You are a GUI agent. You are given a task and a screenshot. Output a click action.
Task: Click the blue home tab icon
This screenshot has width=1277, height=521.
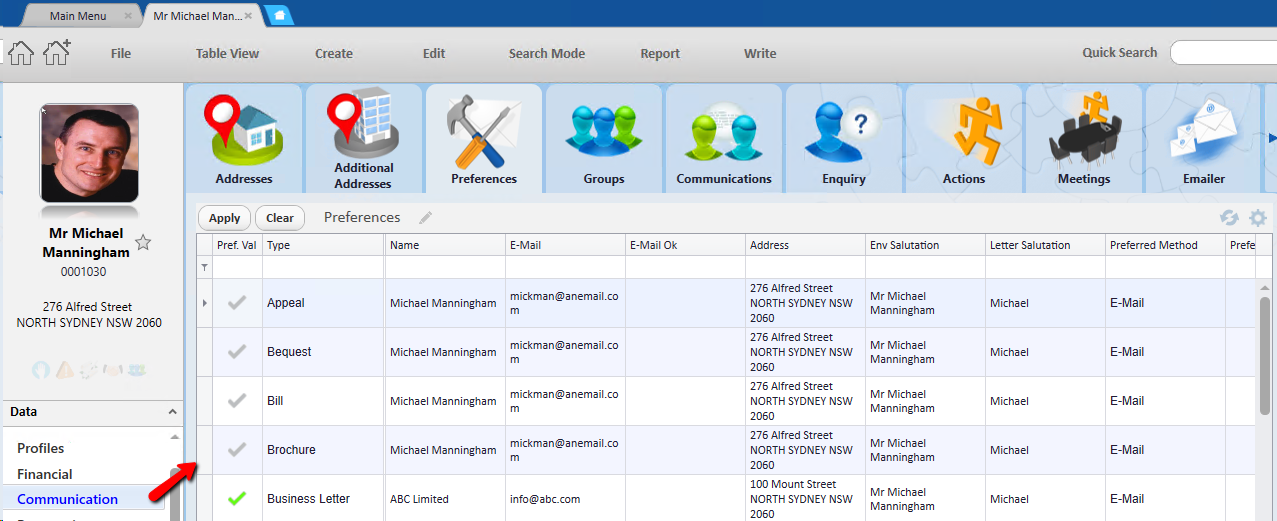pyautogui.click(x=279, y=15)
